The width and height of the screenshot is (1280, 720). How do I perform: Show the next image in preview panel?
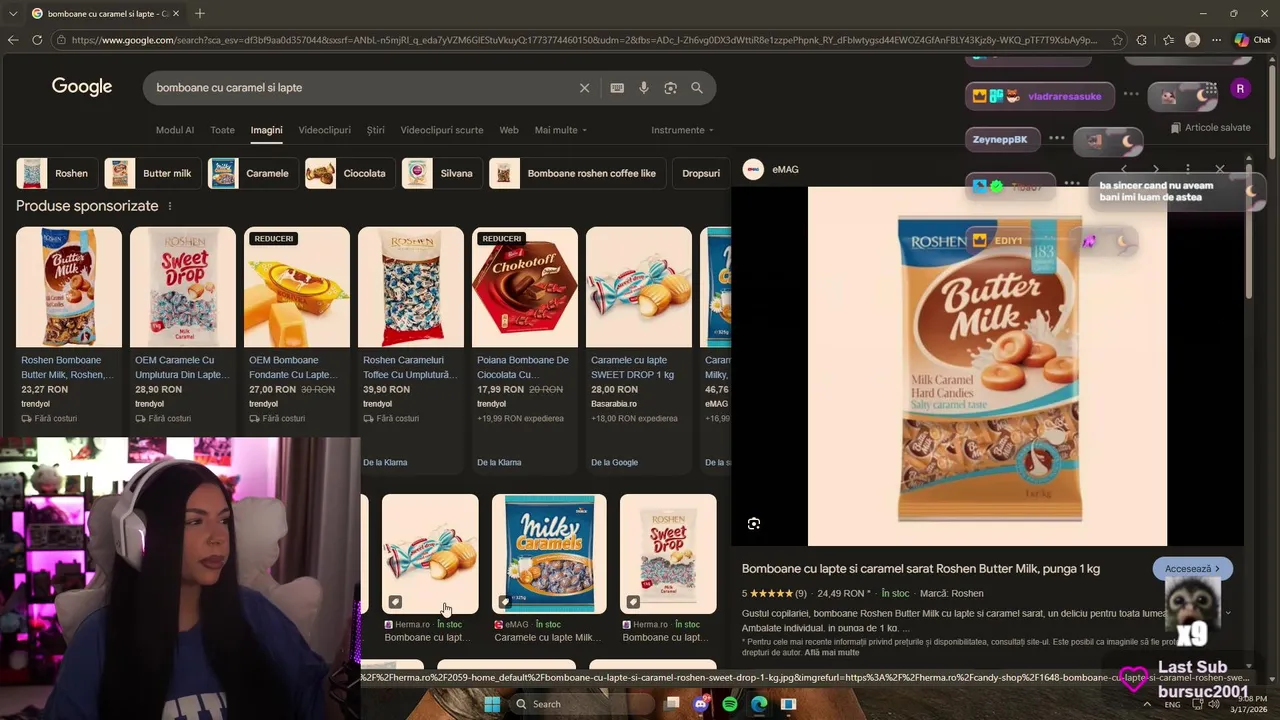click(x=1155, y=170)
